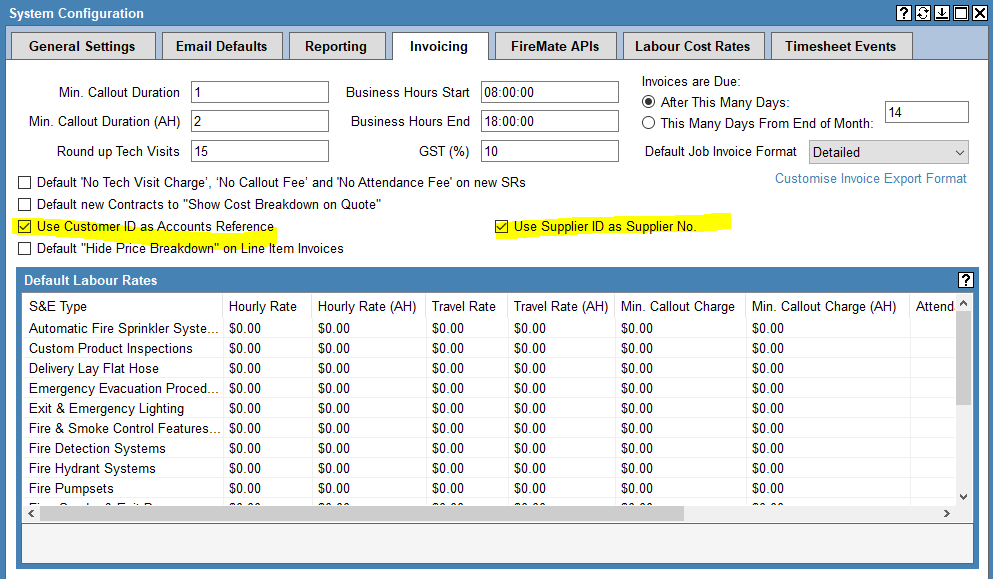Click the GST (%) input field
Screen dimensions: 993x579
pyautogui.click(x=549, y=152)
